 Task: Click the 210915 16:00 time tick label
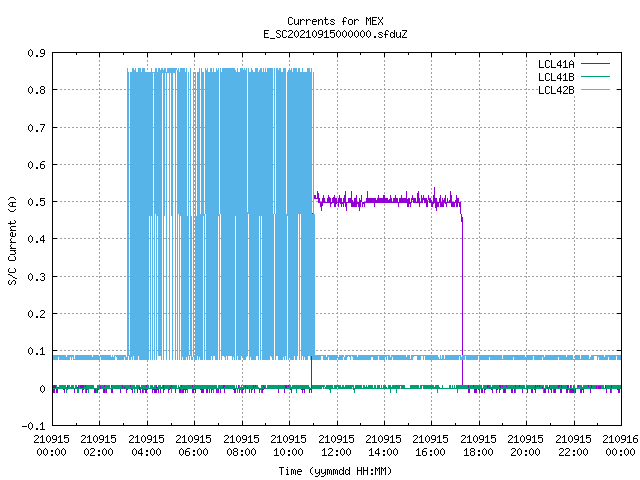(430, 446)
